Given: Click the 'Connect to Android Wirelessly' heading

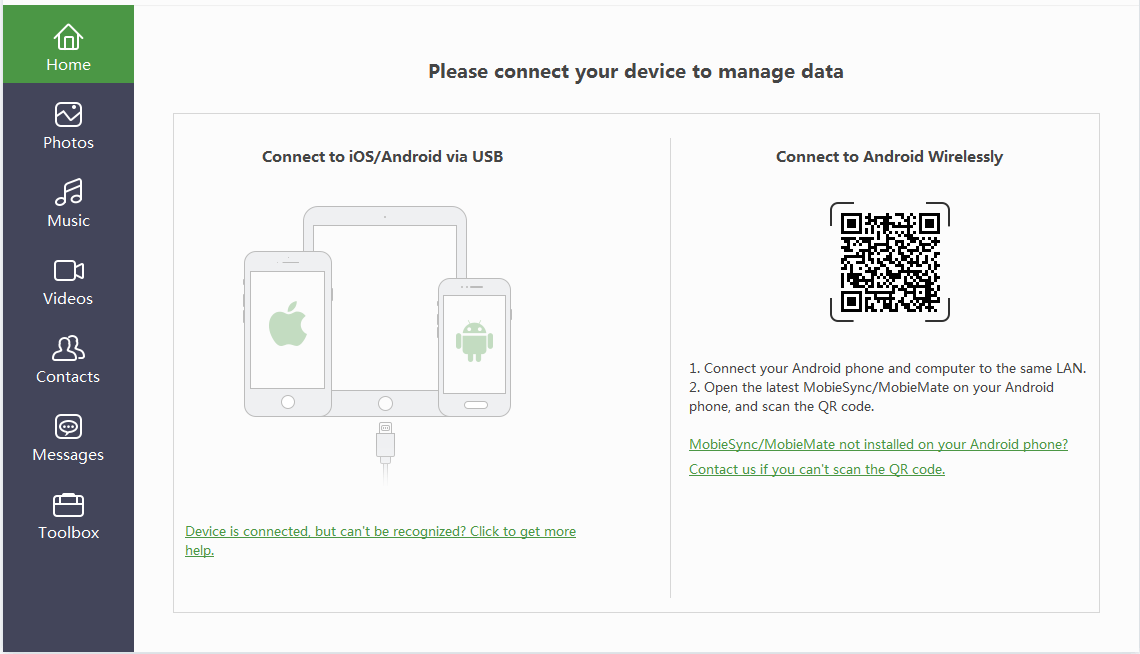Looking at the screenshot, I should (889, 156).
